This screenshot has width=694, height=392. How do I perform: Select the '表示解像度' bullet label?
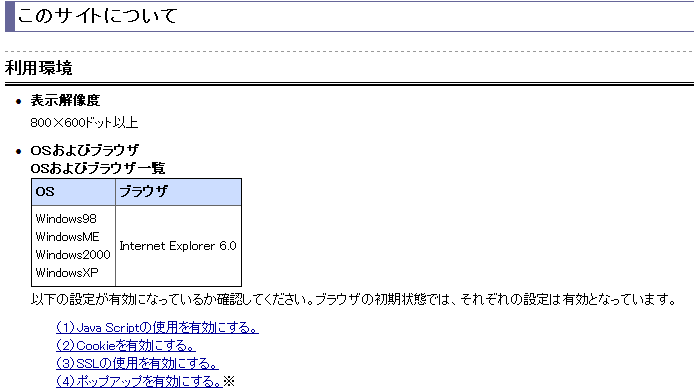pos(65,101)
